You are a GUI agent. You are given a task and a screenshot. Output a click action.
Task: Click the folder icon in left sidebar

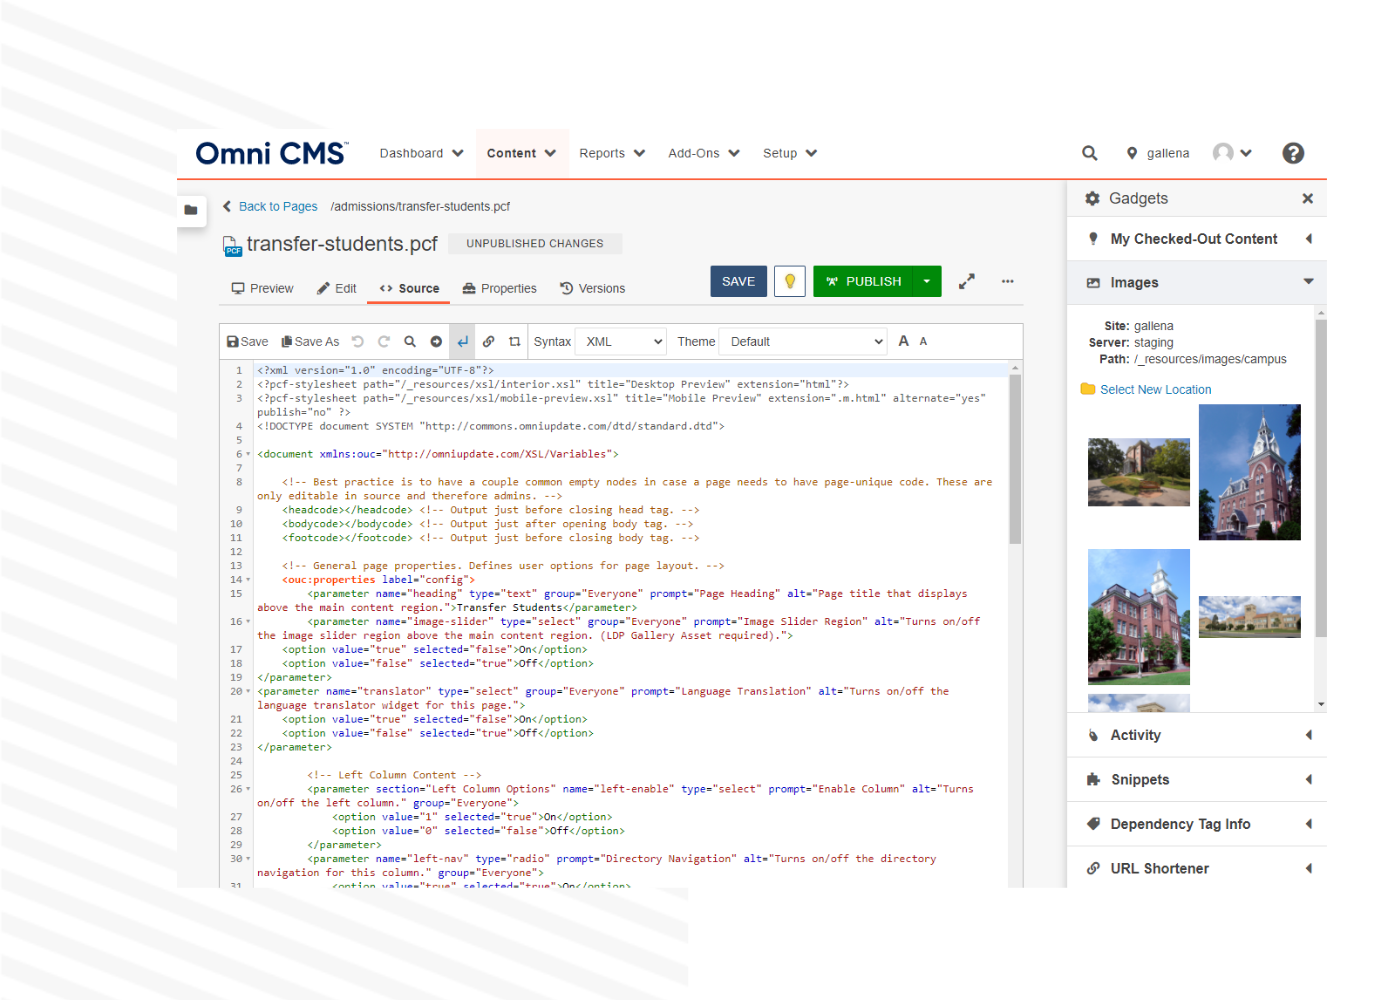(191, 210)
